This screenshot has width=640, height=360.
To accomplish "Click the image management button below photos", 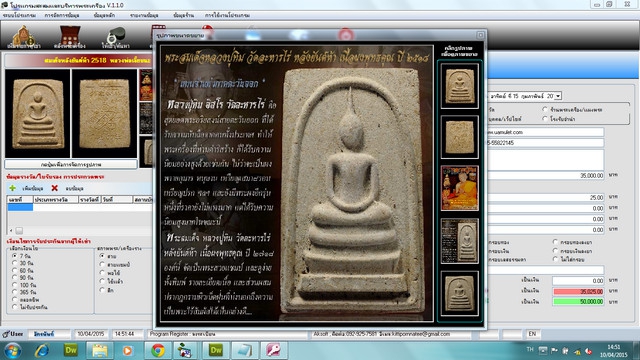I will pos(71,164).
